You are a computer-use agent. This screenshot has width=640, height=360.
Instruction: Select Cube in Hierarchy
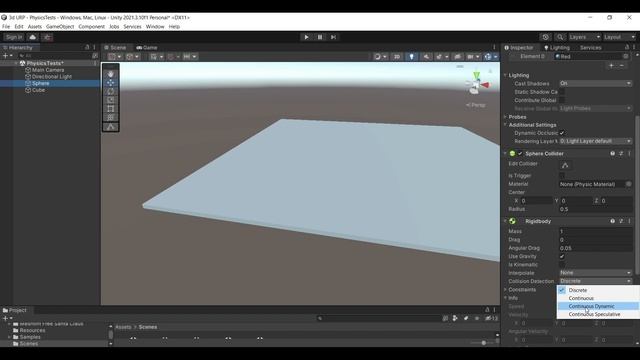click(38, 90)
